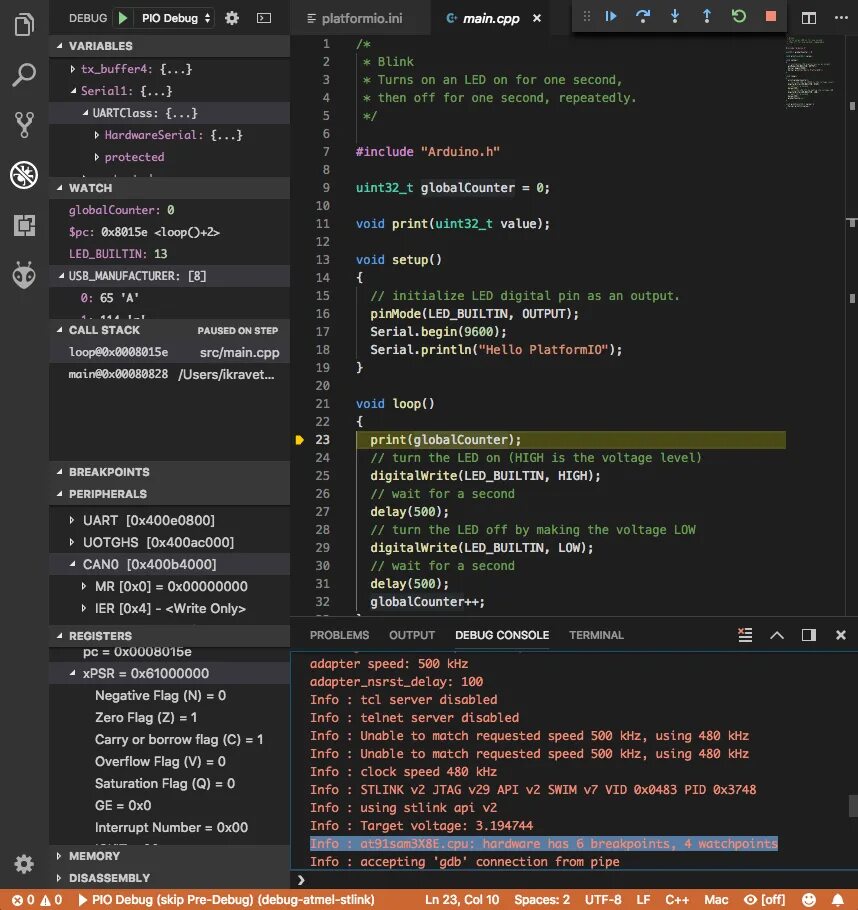858x910 pixels.
Task: Open the platformio.ini editor tab
Action: (355, 19)
